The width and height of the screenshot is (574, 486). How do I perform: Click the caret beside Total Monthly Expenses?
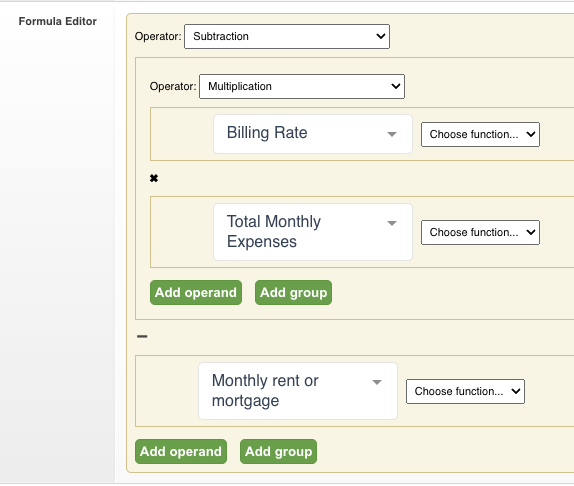[392, 223]
